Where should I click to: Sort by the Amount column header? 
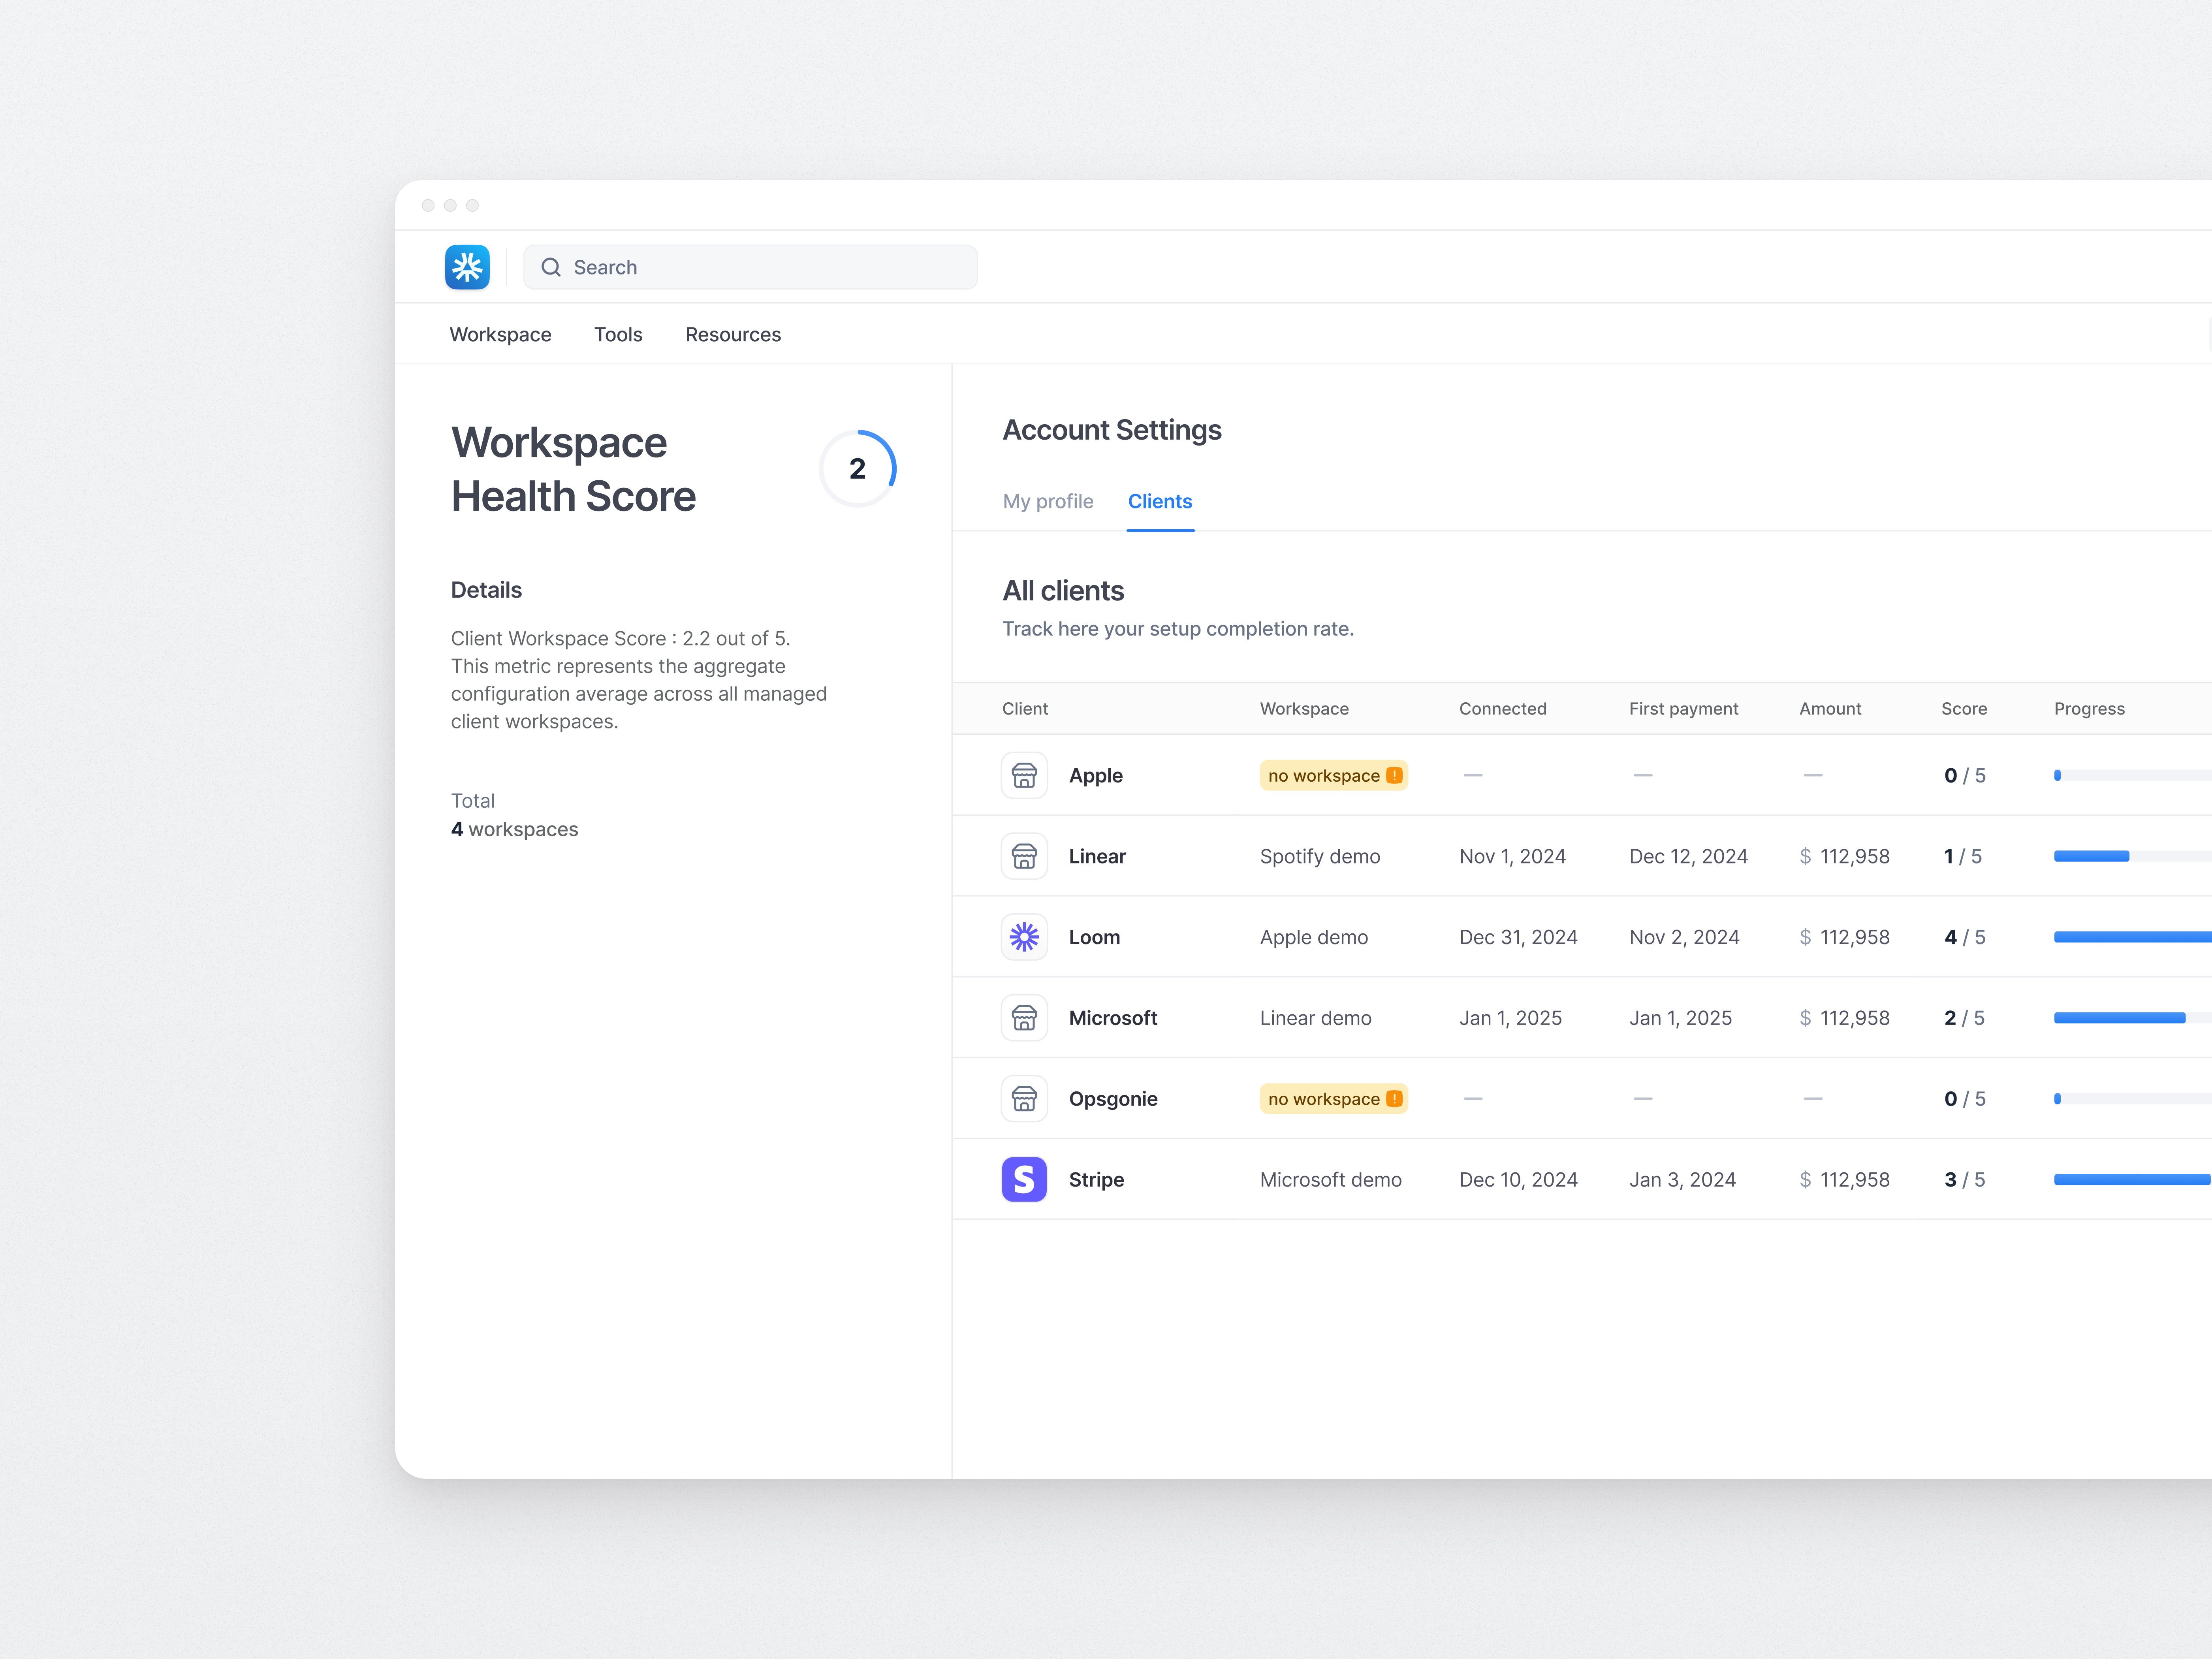click(x=1830, y=709)
